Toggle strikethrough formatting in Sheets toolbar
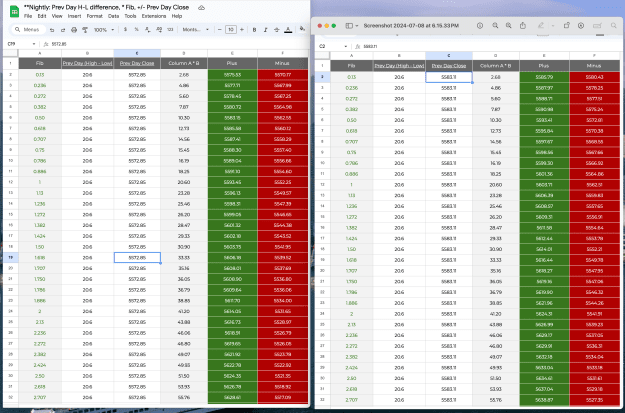Screen dimensions: 625x413 coord(277,30)
